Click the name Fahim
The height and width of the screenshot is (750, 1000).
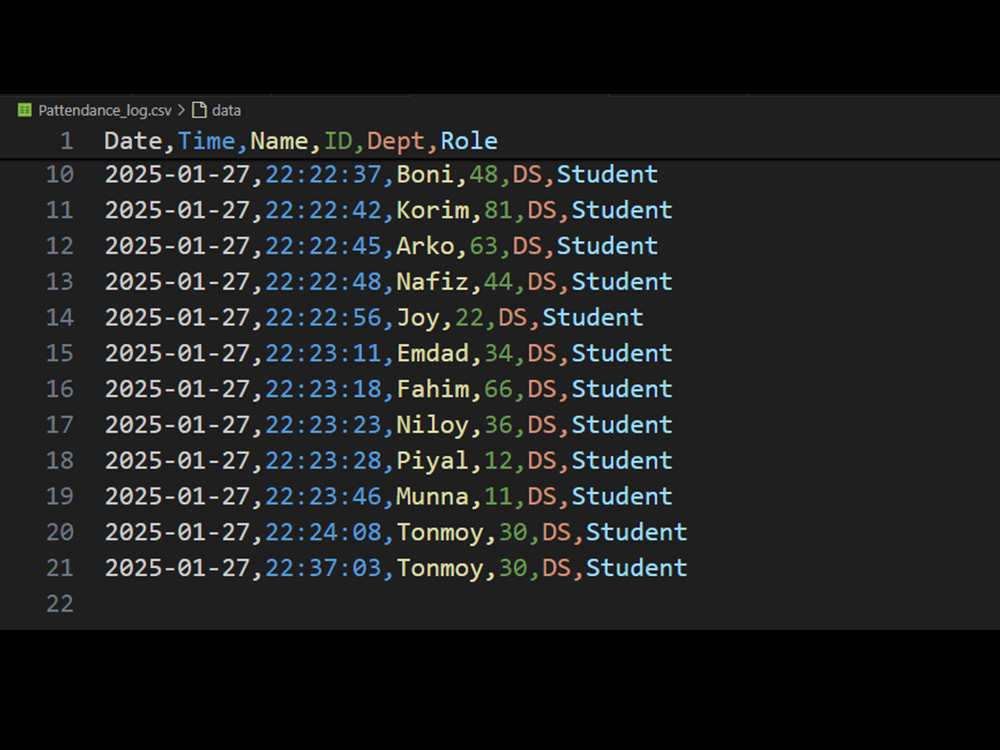pyautogui.click(x=433, y=388)
